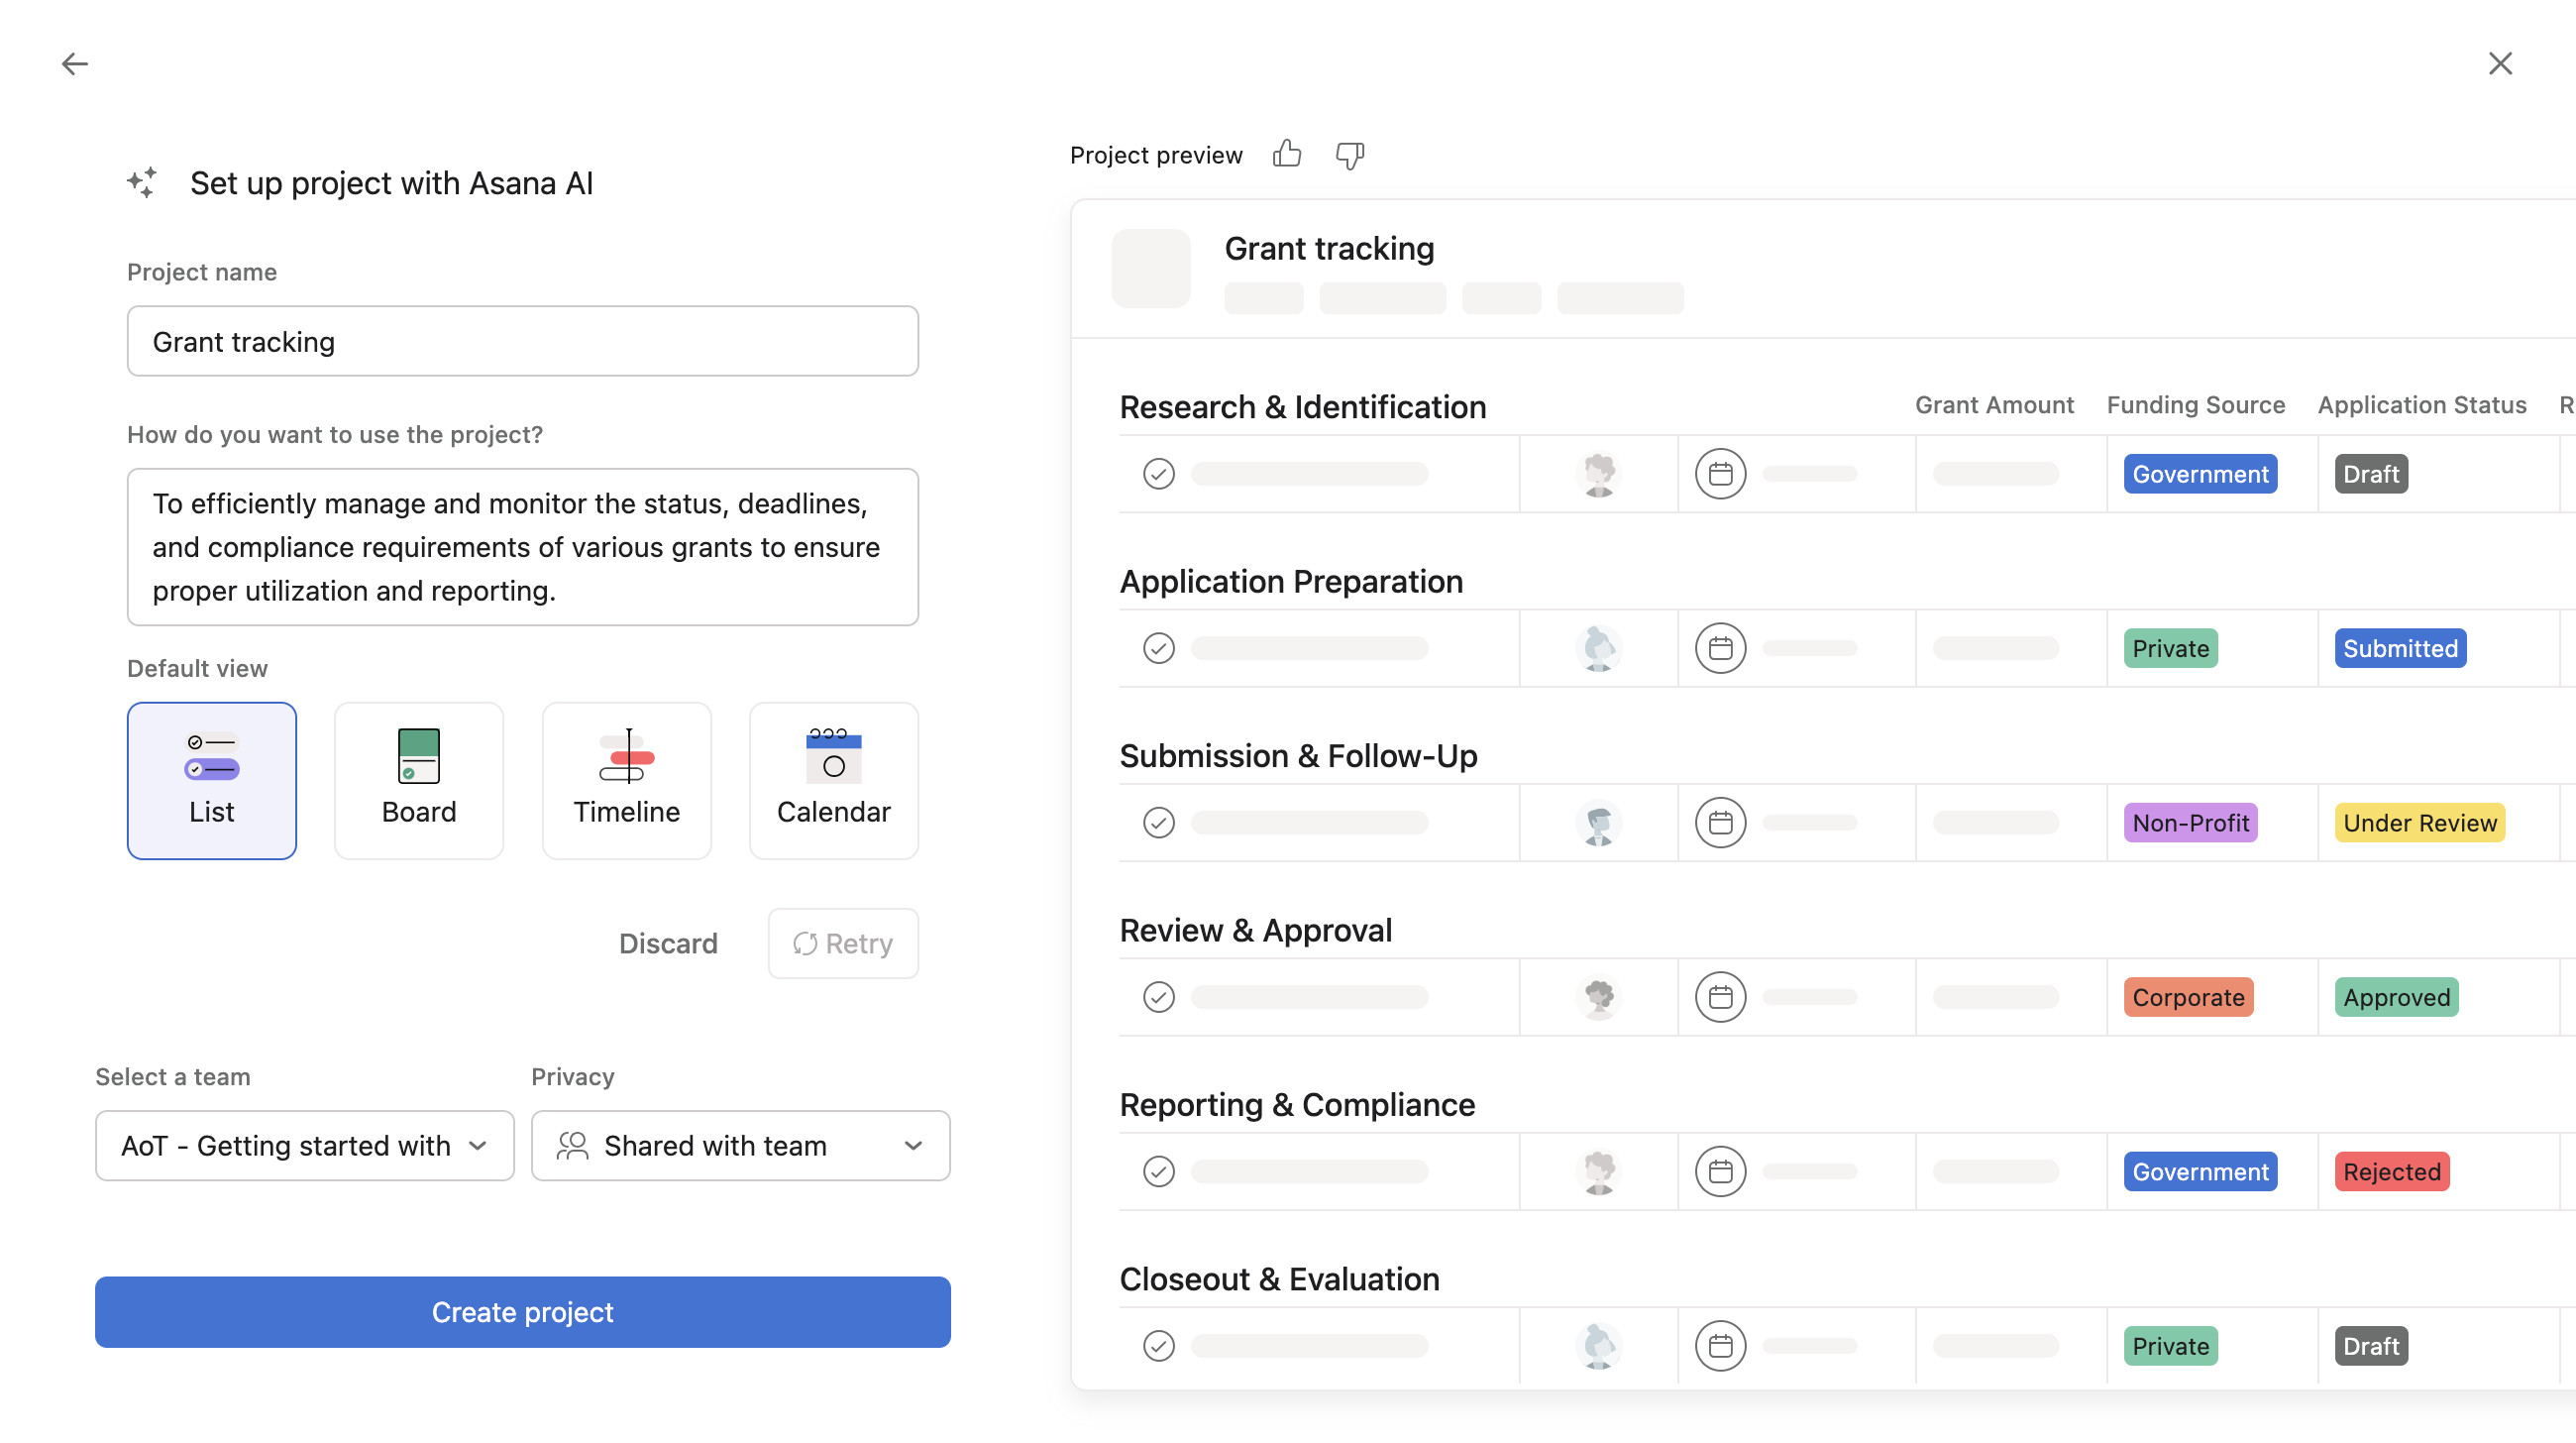This screenshot has height=1443, width=2576.
Task: Open the Shared with team privacy dropdown
Action: [x=740, y=1146]
